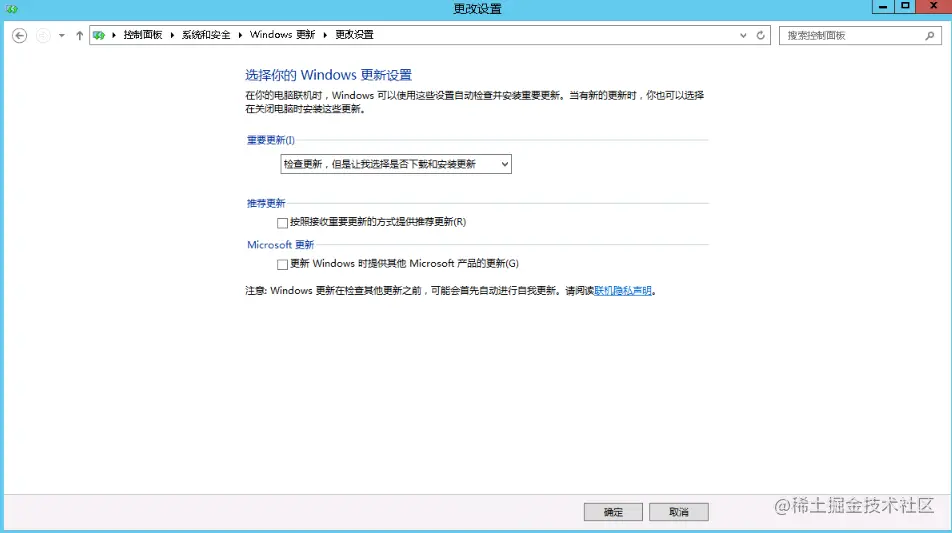Click the search magnifier icon
The height and width of the screenshot is (533, 952).
click(930, 36)
